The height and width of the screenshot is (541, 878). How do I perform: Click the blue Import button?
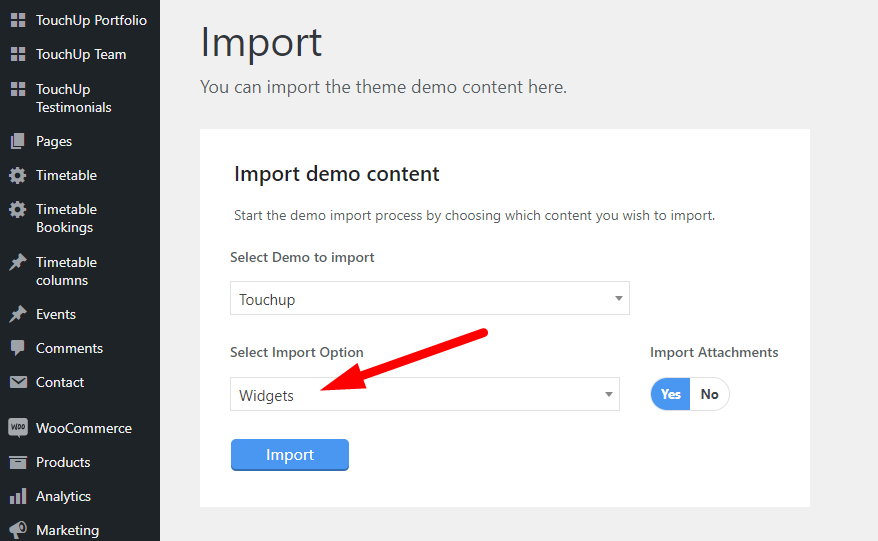290,455
